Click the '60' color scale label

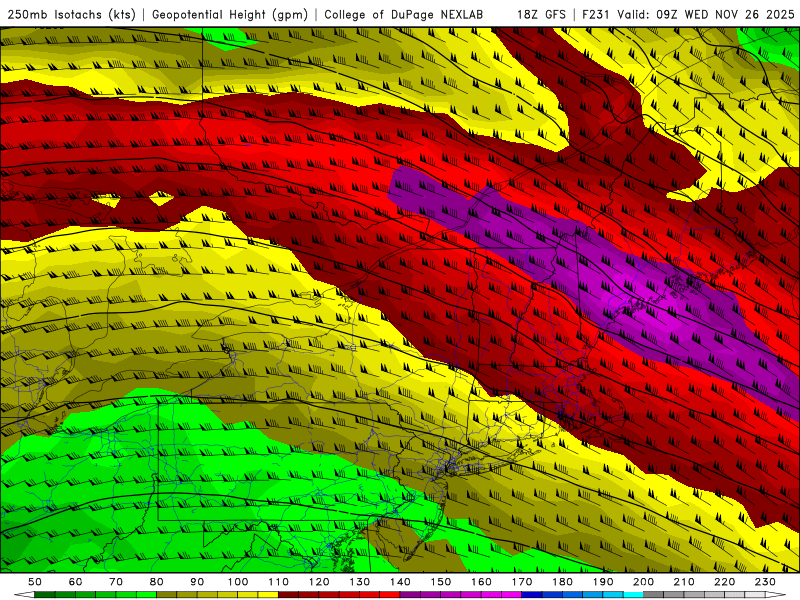point(75,582)
